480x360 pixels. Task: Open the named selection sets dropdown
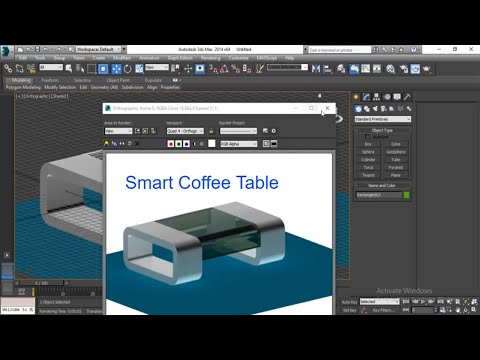click(x=287, y=67)
